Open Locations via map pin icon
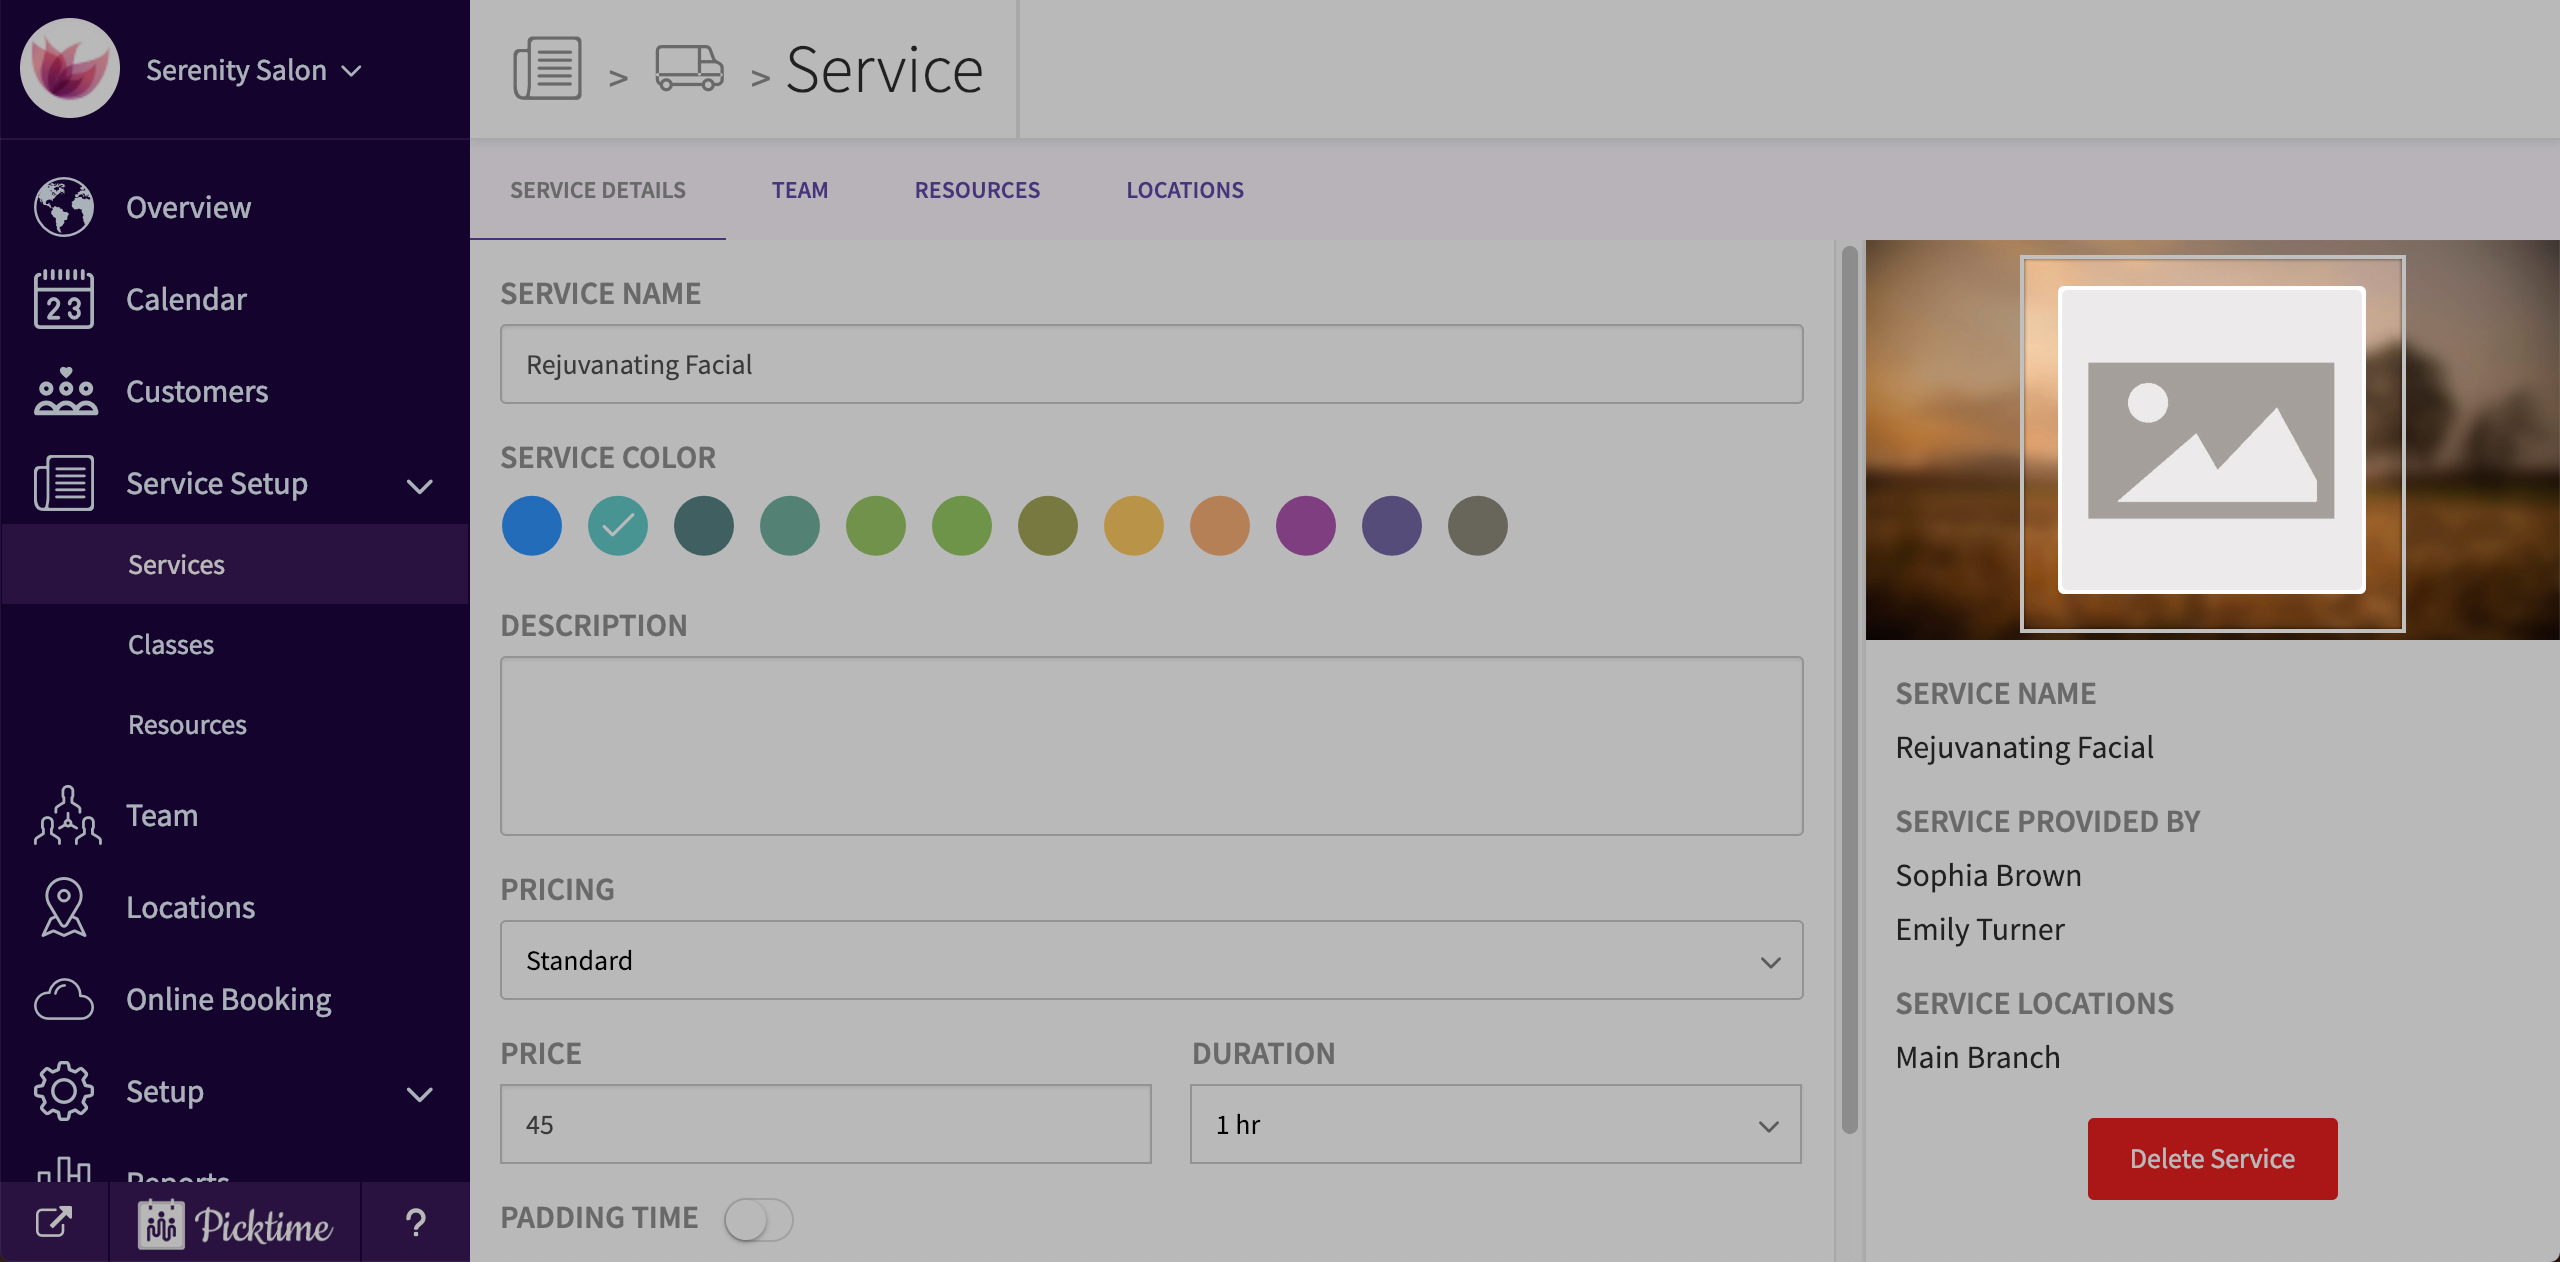The height and width of the screenshot is (1262, 2560). [64, 907]
